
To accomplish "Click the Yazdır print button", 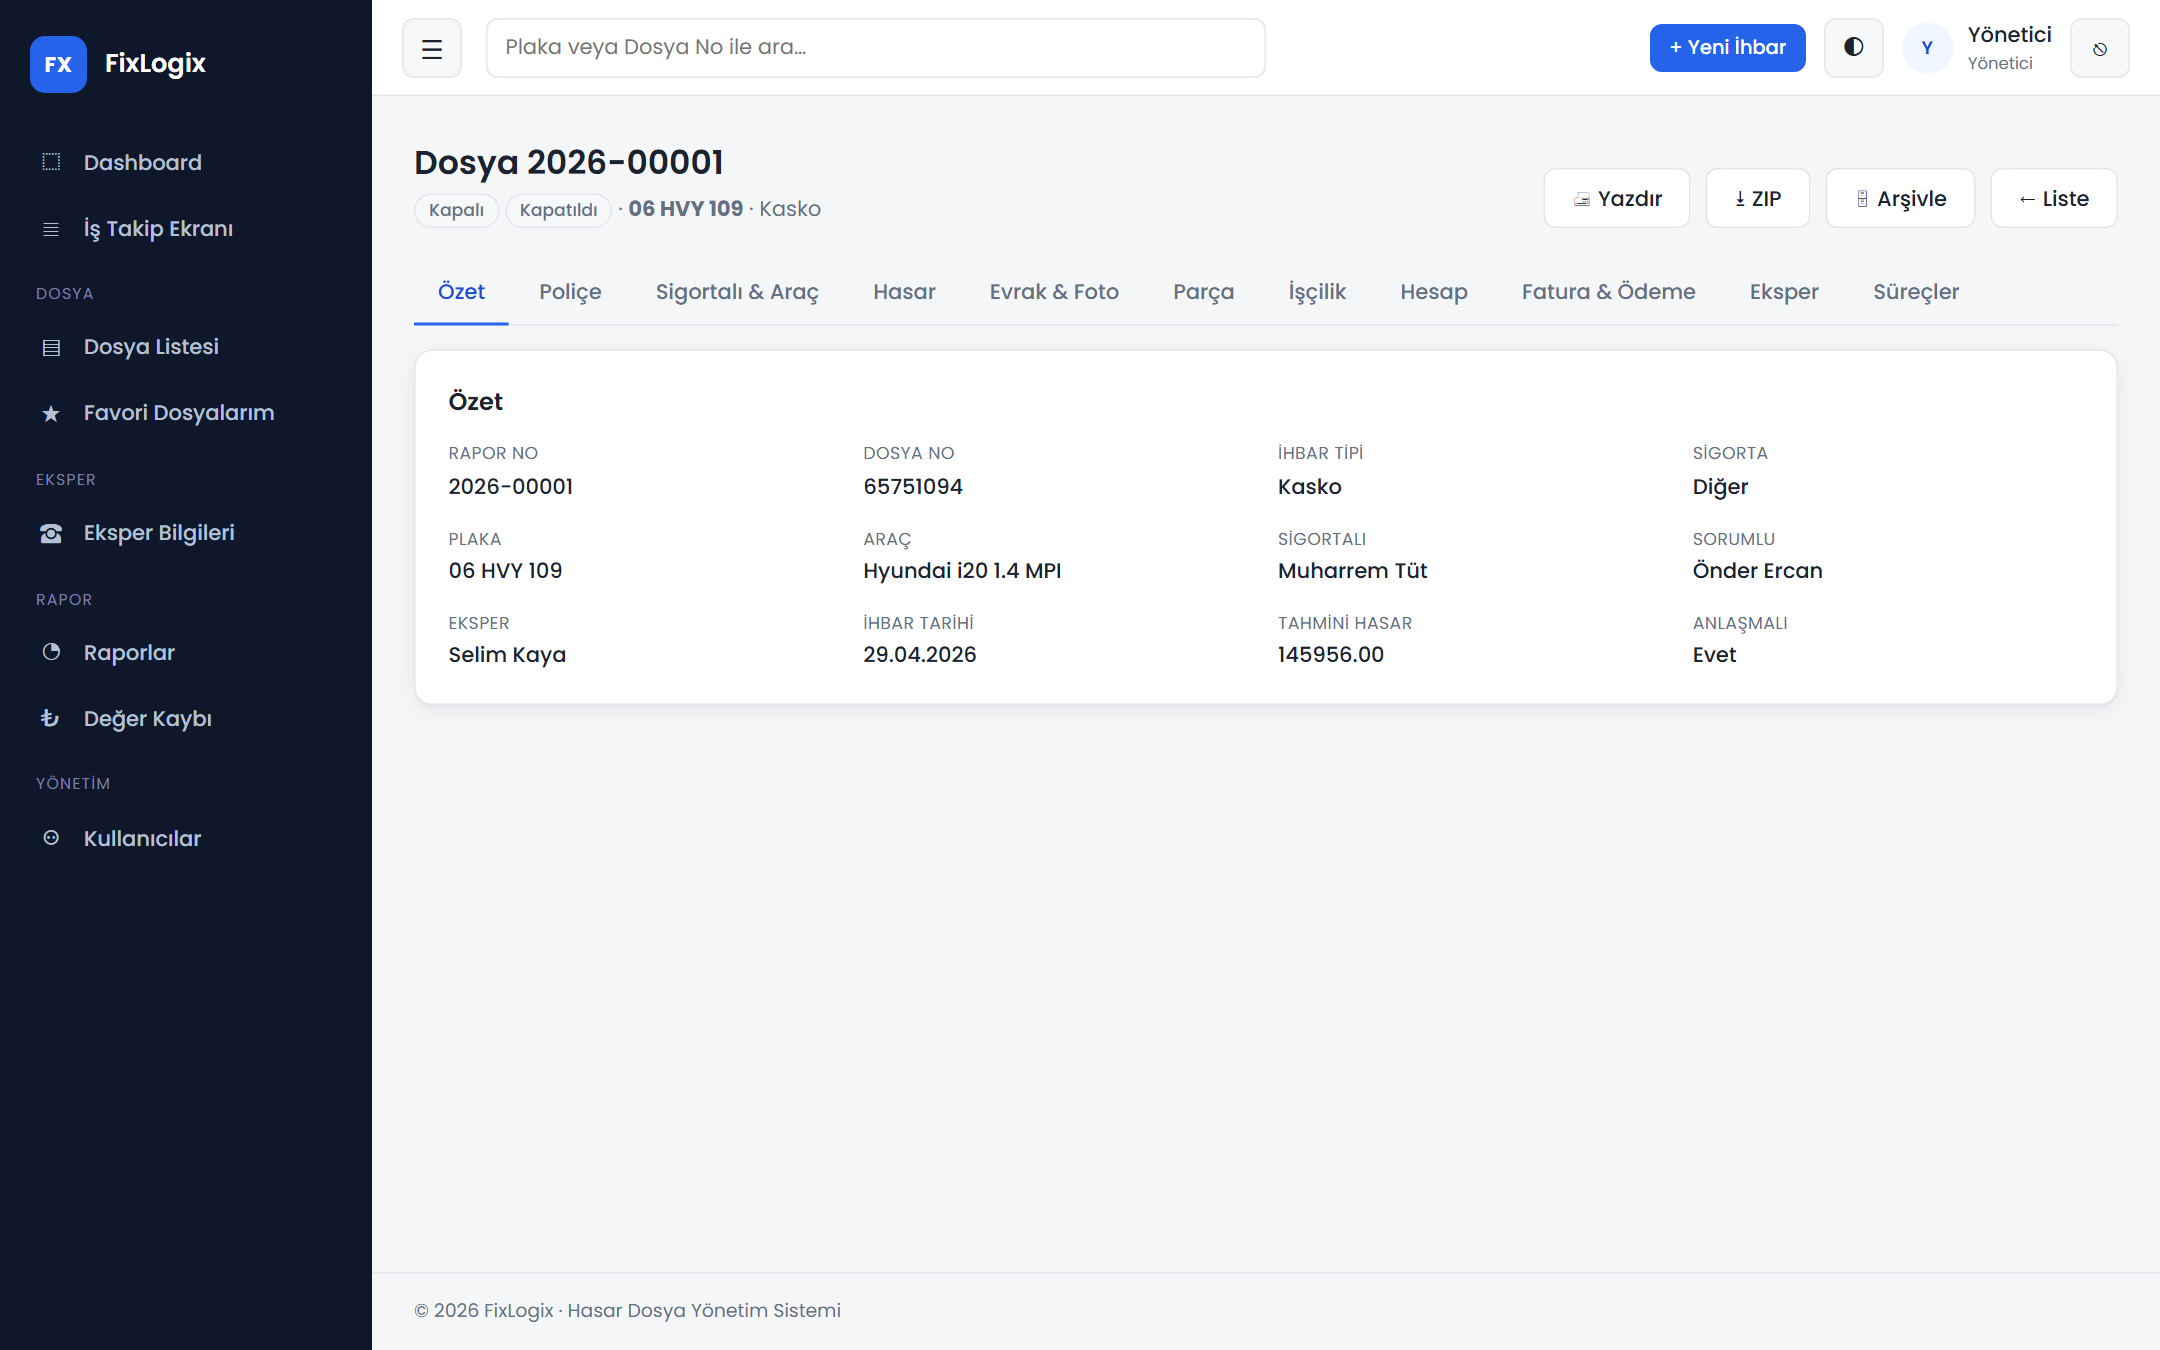I will click(1617, 198).
